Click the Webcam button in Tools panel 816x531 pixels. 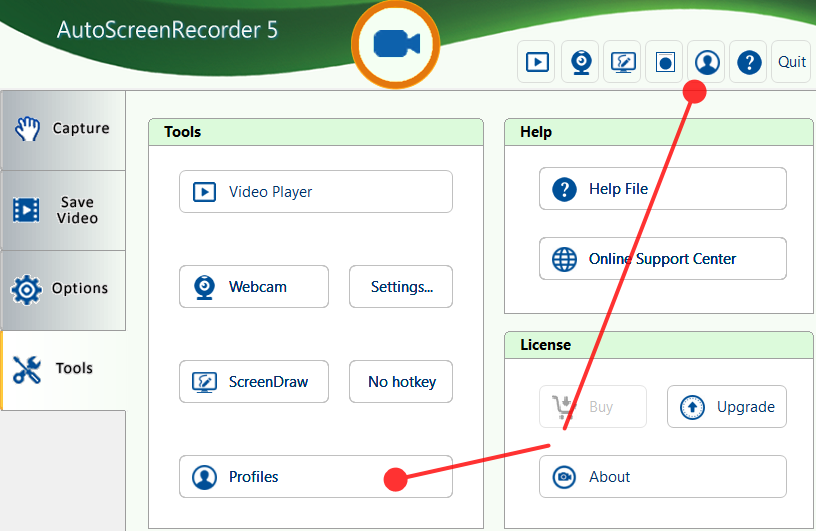254,287
